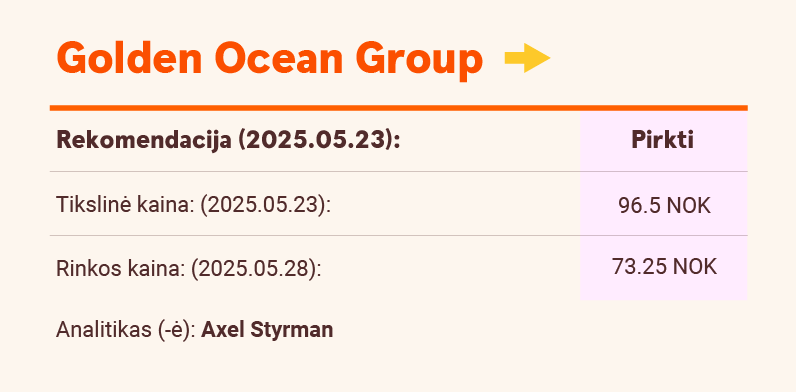Select the Rekomendacija label text
Image resolution: width=796 pixels, height=392 pixels.
tap(144, 140)
